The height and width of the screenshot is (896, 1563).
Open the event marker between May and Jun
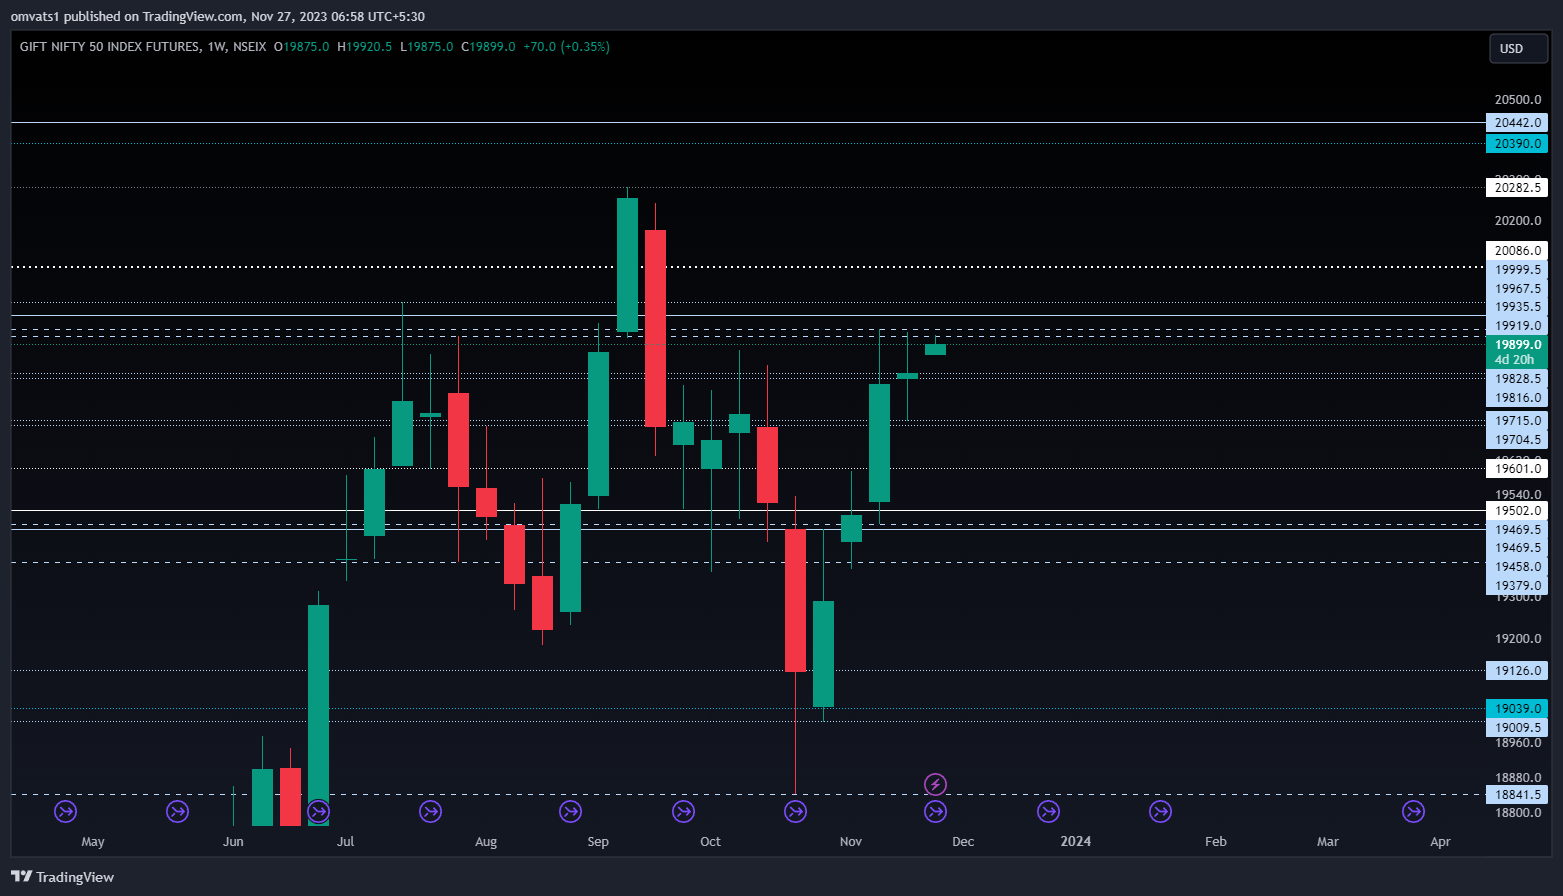point(177,811)
